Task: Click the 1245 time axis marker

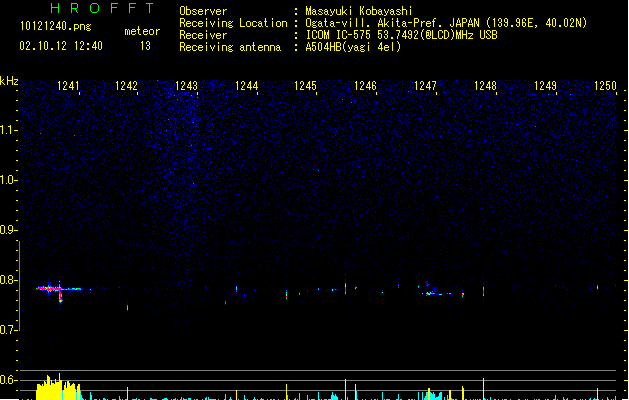Action: click(305, 86)
